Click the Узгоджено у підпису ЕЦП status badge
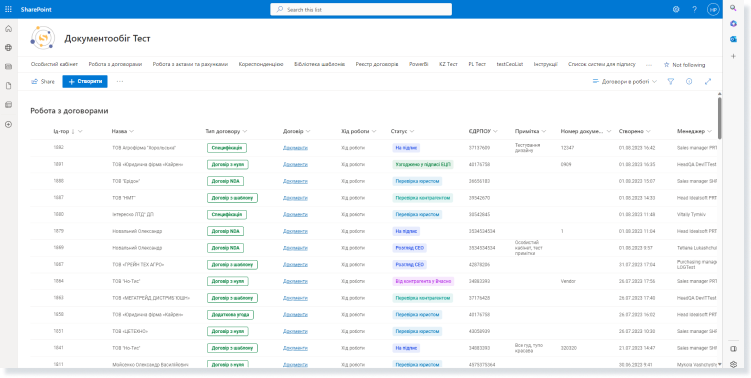 422,165
